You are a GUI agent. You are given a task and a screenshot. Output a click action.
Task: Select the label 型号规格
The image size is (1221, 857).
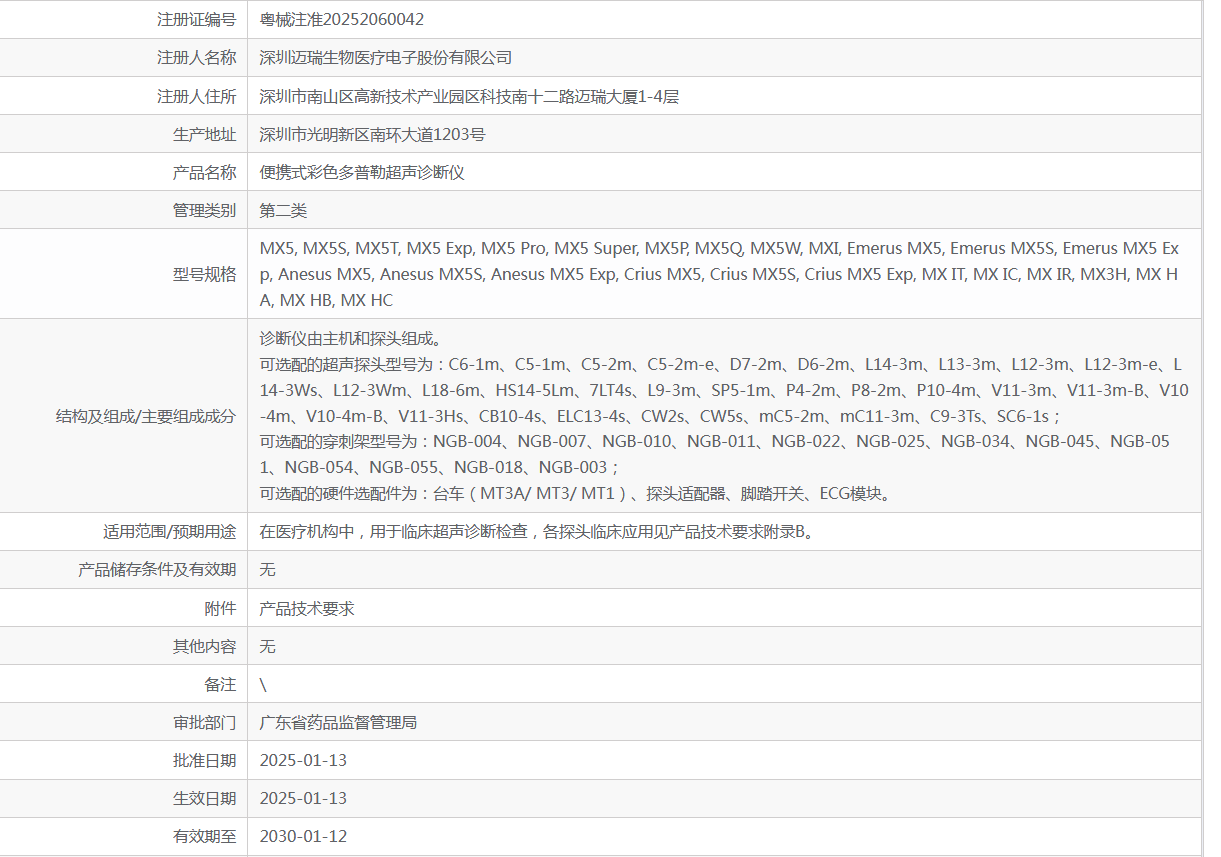pyautogui.click(x=205, y=274)
